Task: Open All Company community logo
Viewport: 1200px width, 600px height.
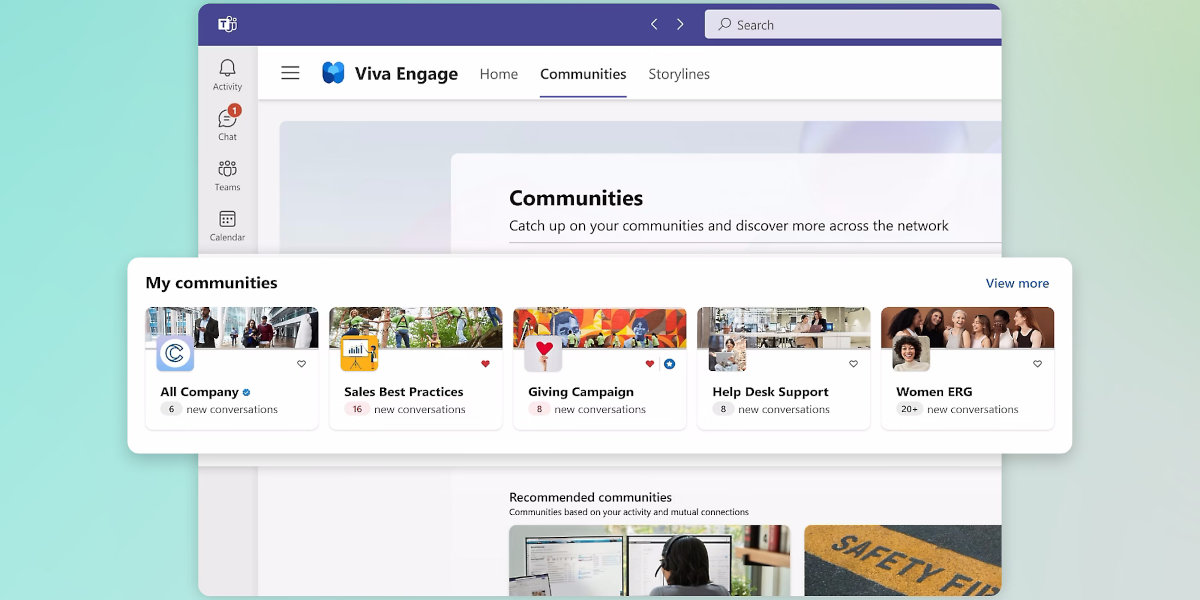Action: [175, 353]
